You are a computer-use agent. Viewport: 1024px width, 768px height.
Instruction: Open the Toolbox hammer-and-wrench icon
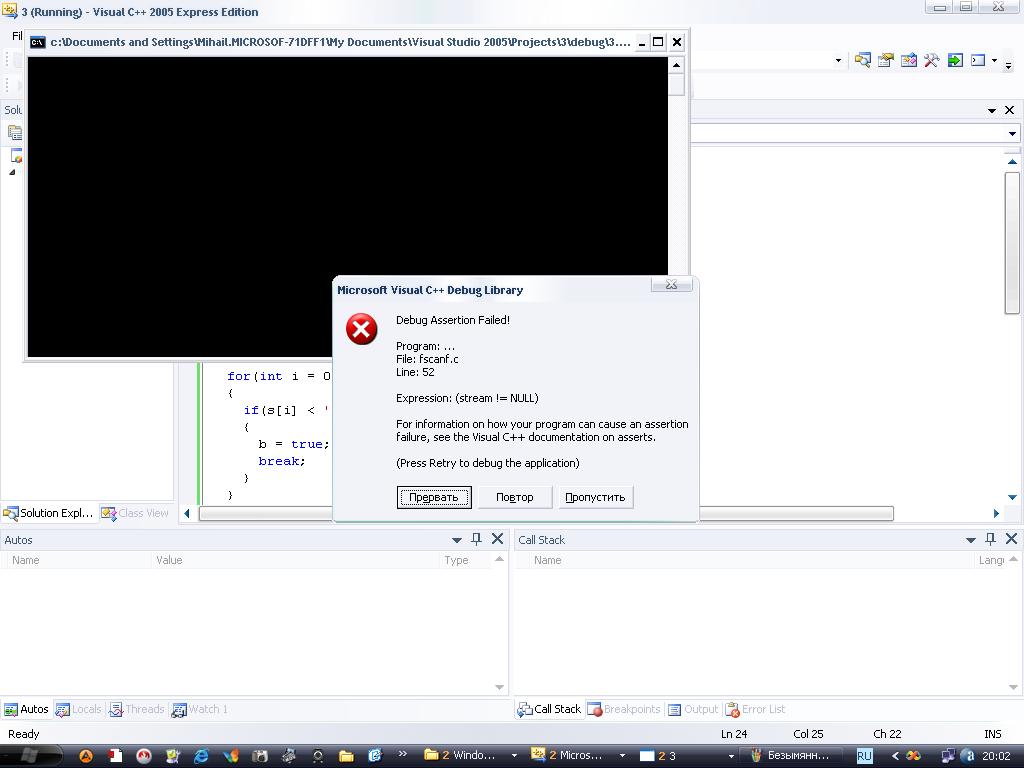(x=931, y=61)
